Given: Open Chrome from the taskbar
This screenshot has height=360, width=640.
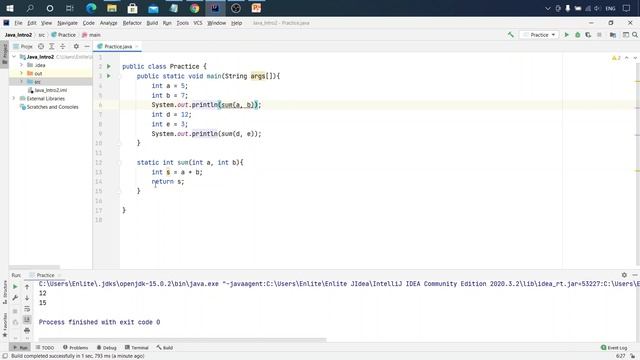Looking at the screenshot, I should point(195,8).
